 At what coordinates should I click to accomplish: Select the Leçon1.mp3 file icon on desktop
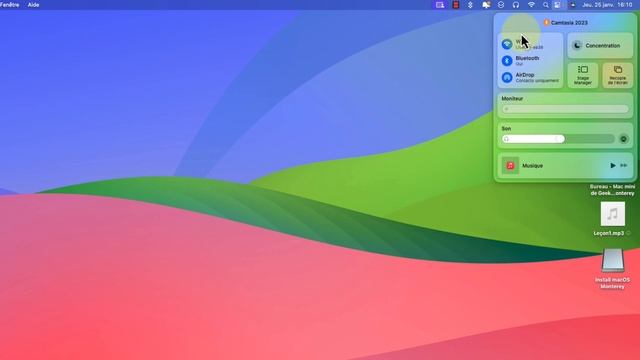612,214
